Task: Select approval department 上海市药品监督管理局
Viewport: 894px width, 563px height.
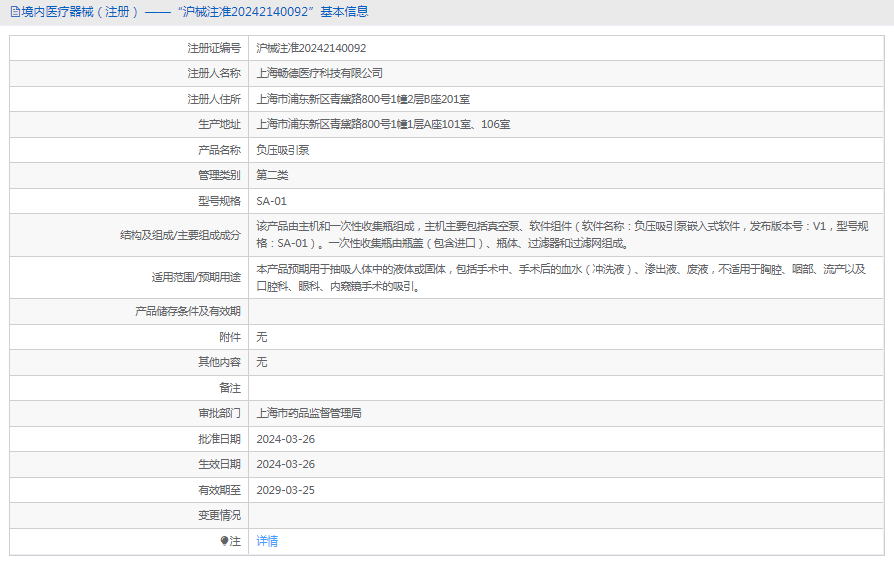Action: click(x=308, y=413)
